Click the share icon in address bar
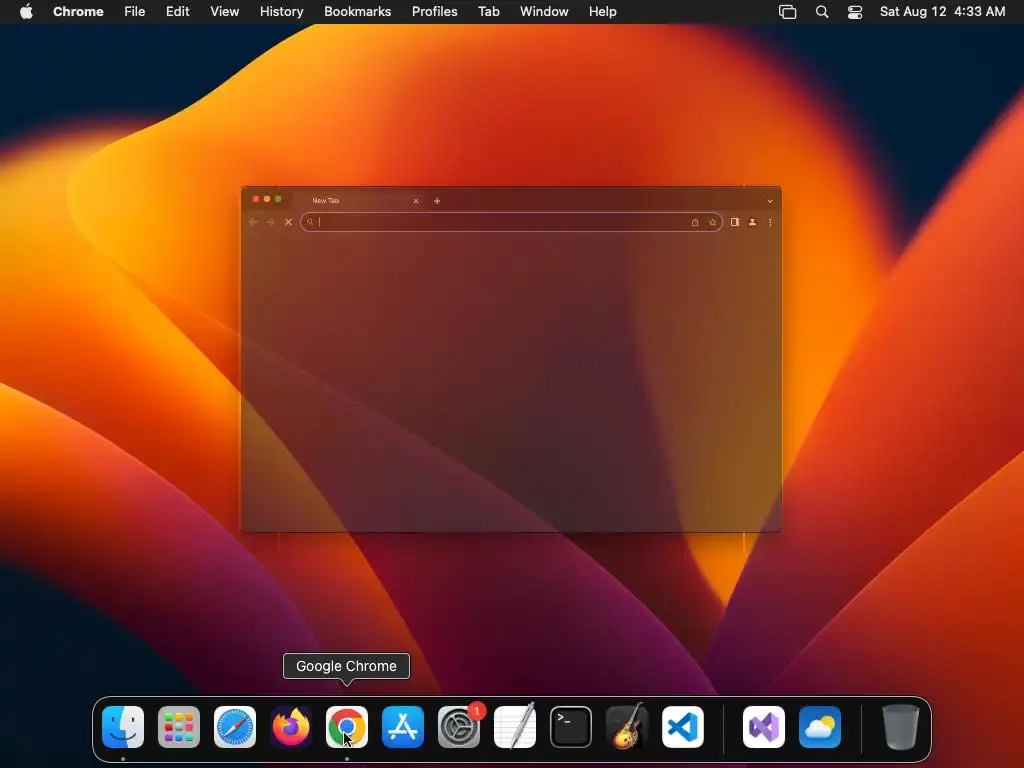 click(x=695, y=222)
